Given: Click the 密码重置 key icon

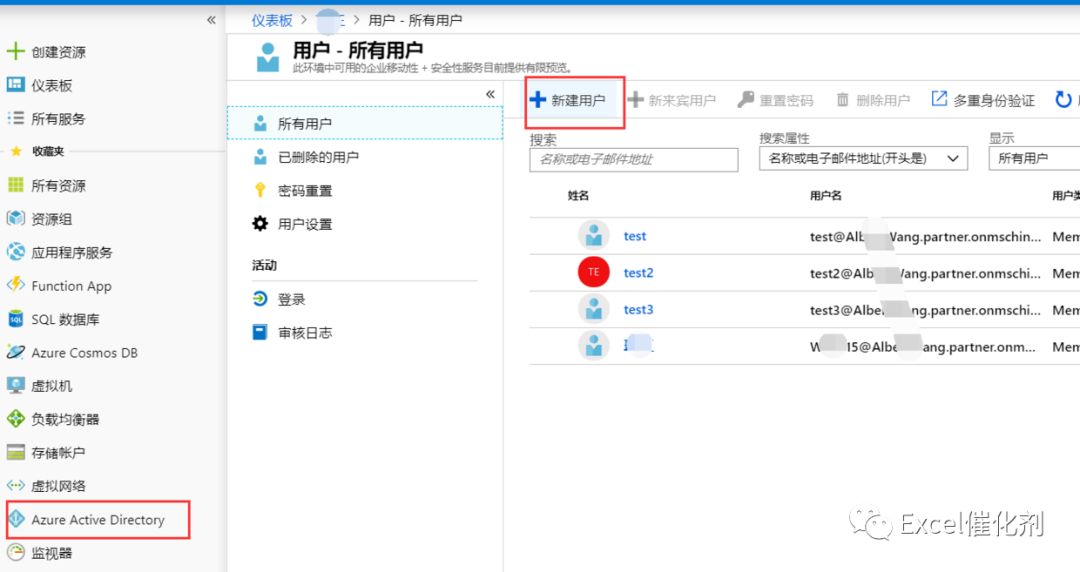Looking at the screenshot, I should [260, 190].
